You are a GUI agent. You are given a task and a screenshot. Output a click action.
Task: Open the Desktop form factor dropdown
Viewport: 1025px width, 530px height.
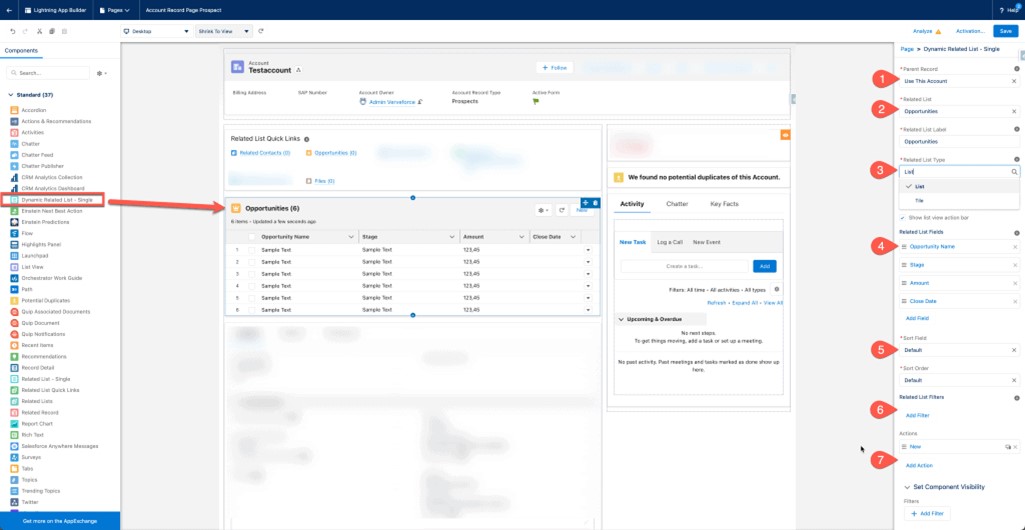click(156, 31)
